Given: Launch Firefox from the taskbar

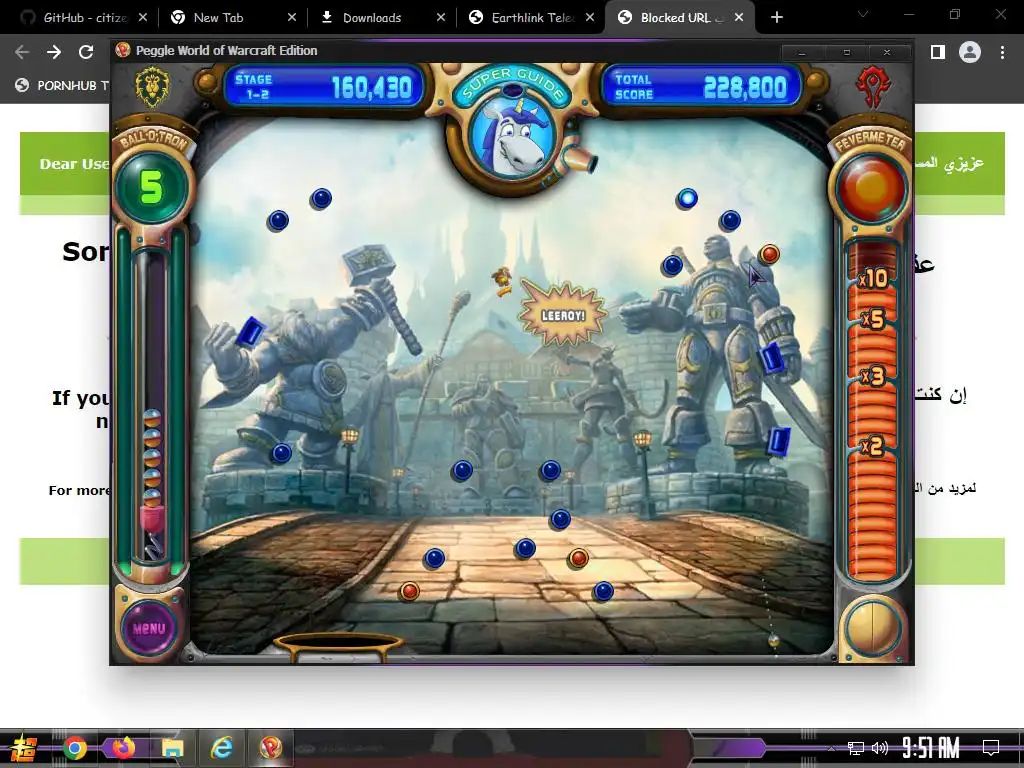Looking at the screenshot, I should pos(123,748).
